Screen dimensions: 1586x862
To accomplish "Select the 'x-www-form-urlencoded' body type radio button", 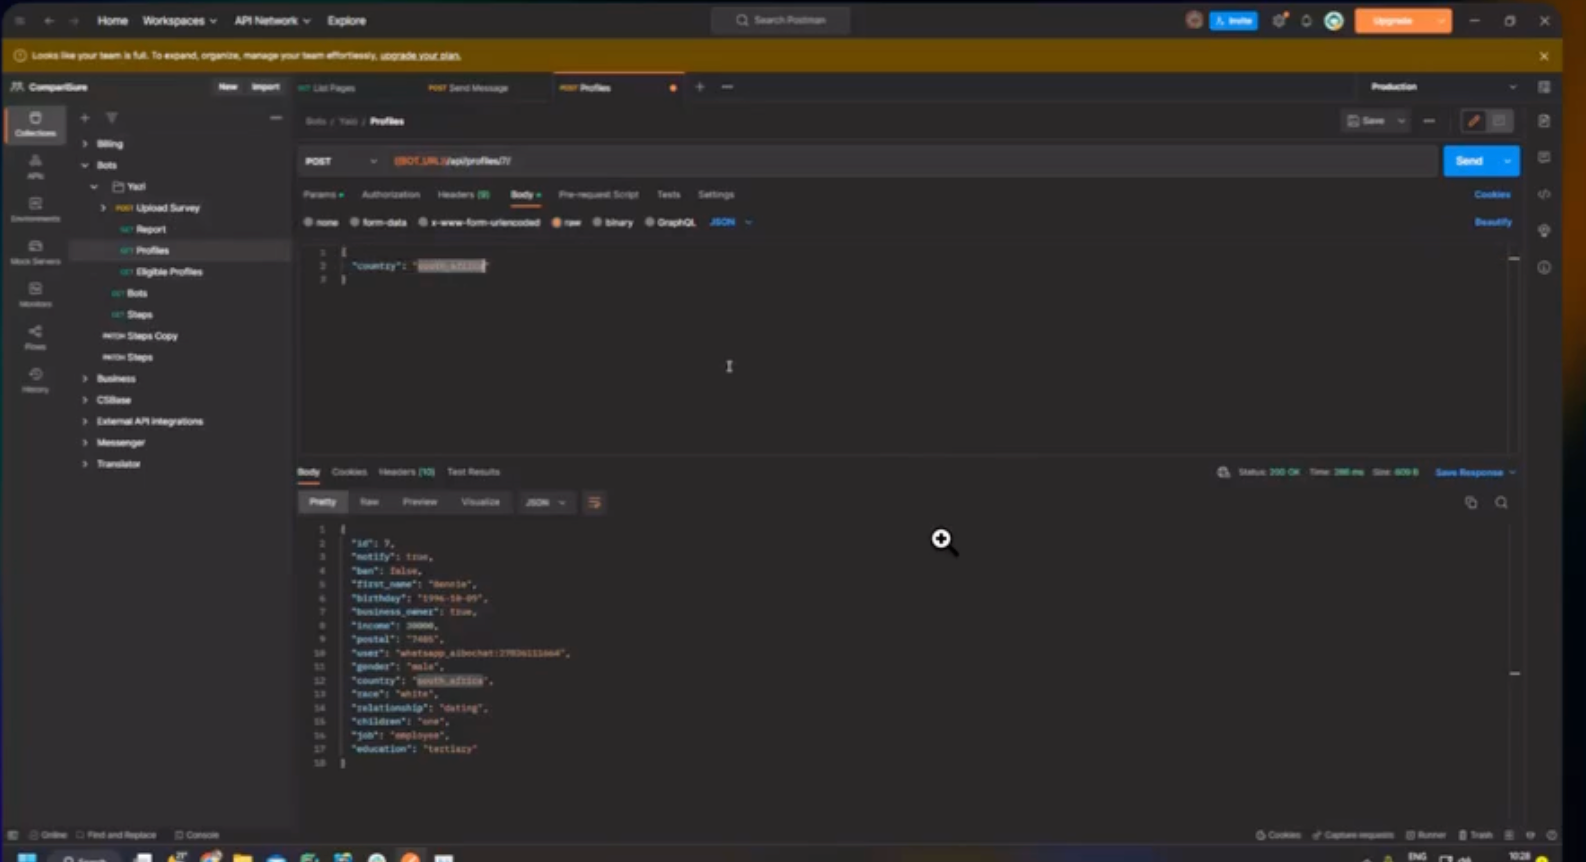I will [423, 222].
